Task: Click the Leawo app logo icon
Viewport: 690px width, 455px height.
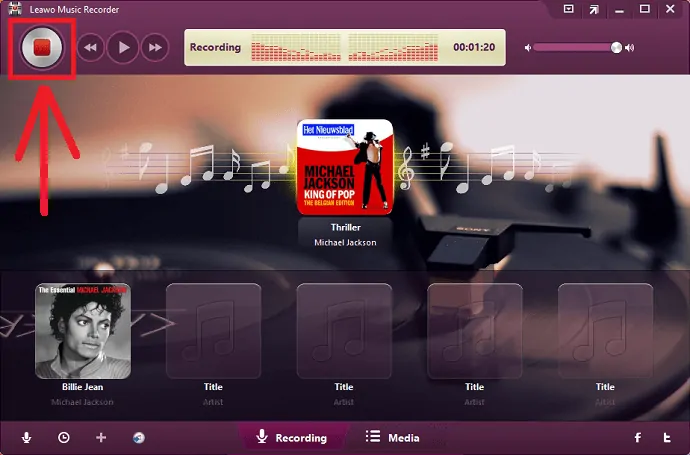Action: coord(15,9)
